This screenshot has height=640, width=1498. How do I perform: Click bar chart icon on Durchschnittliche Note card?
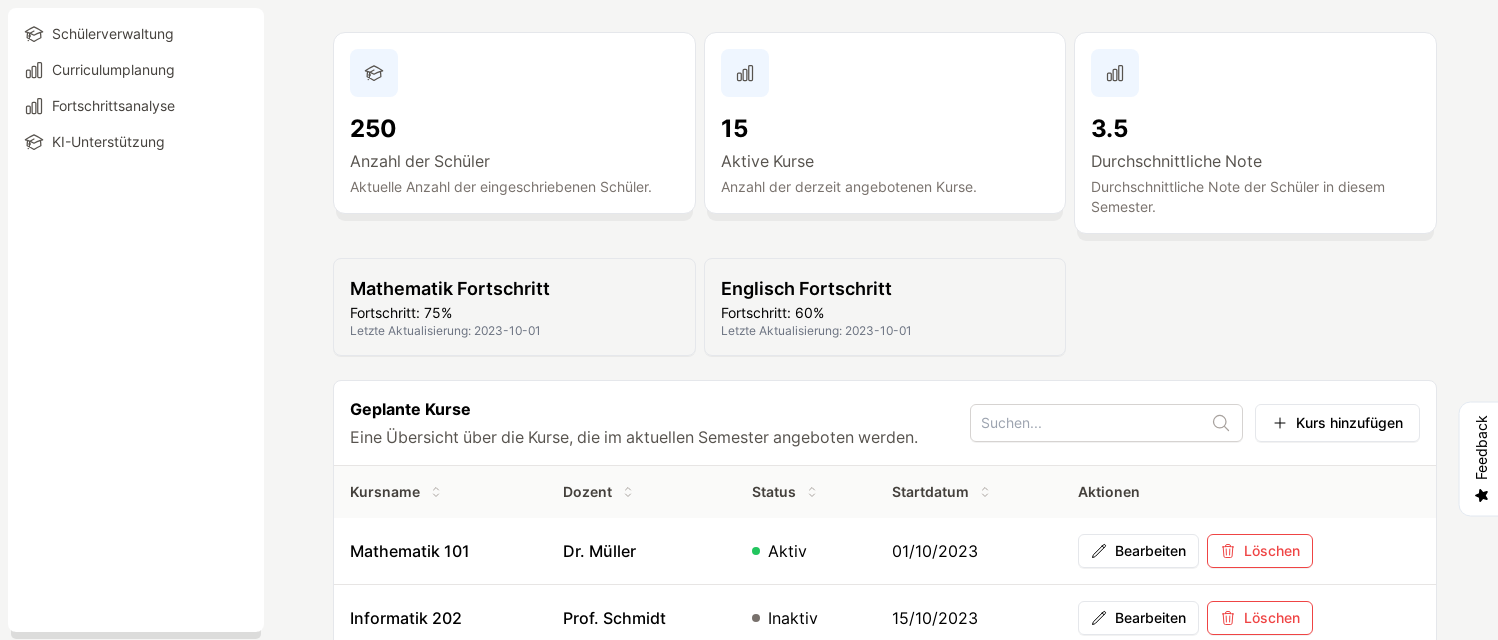click(x=1115, y=73)
